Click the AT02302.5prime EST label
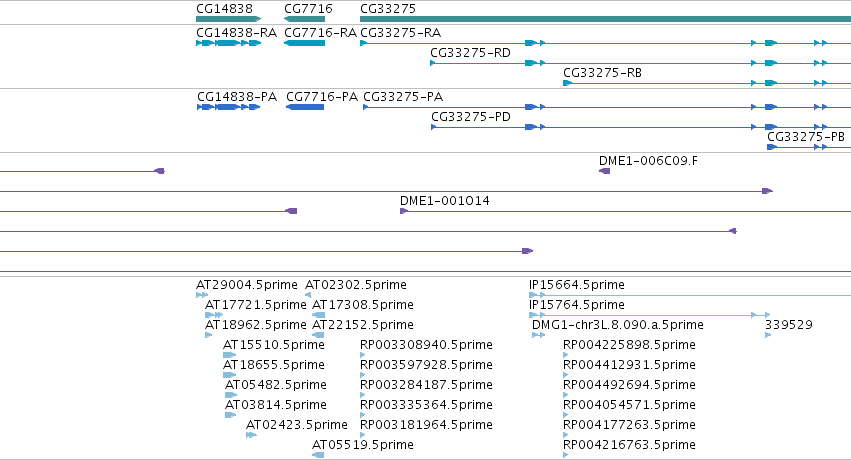 356,285
